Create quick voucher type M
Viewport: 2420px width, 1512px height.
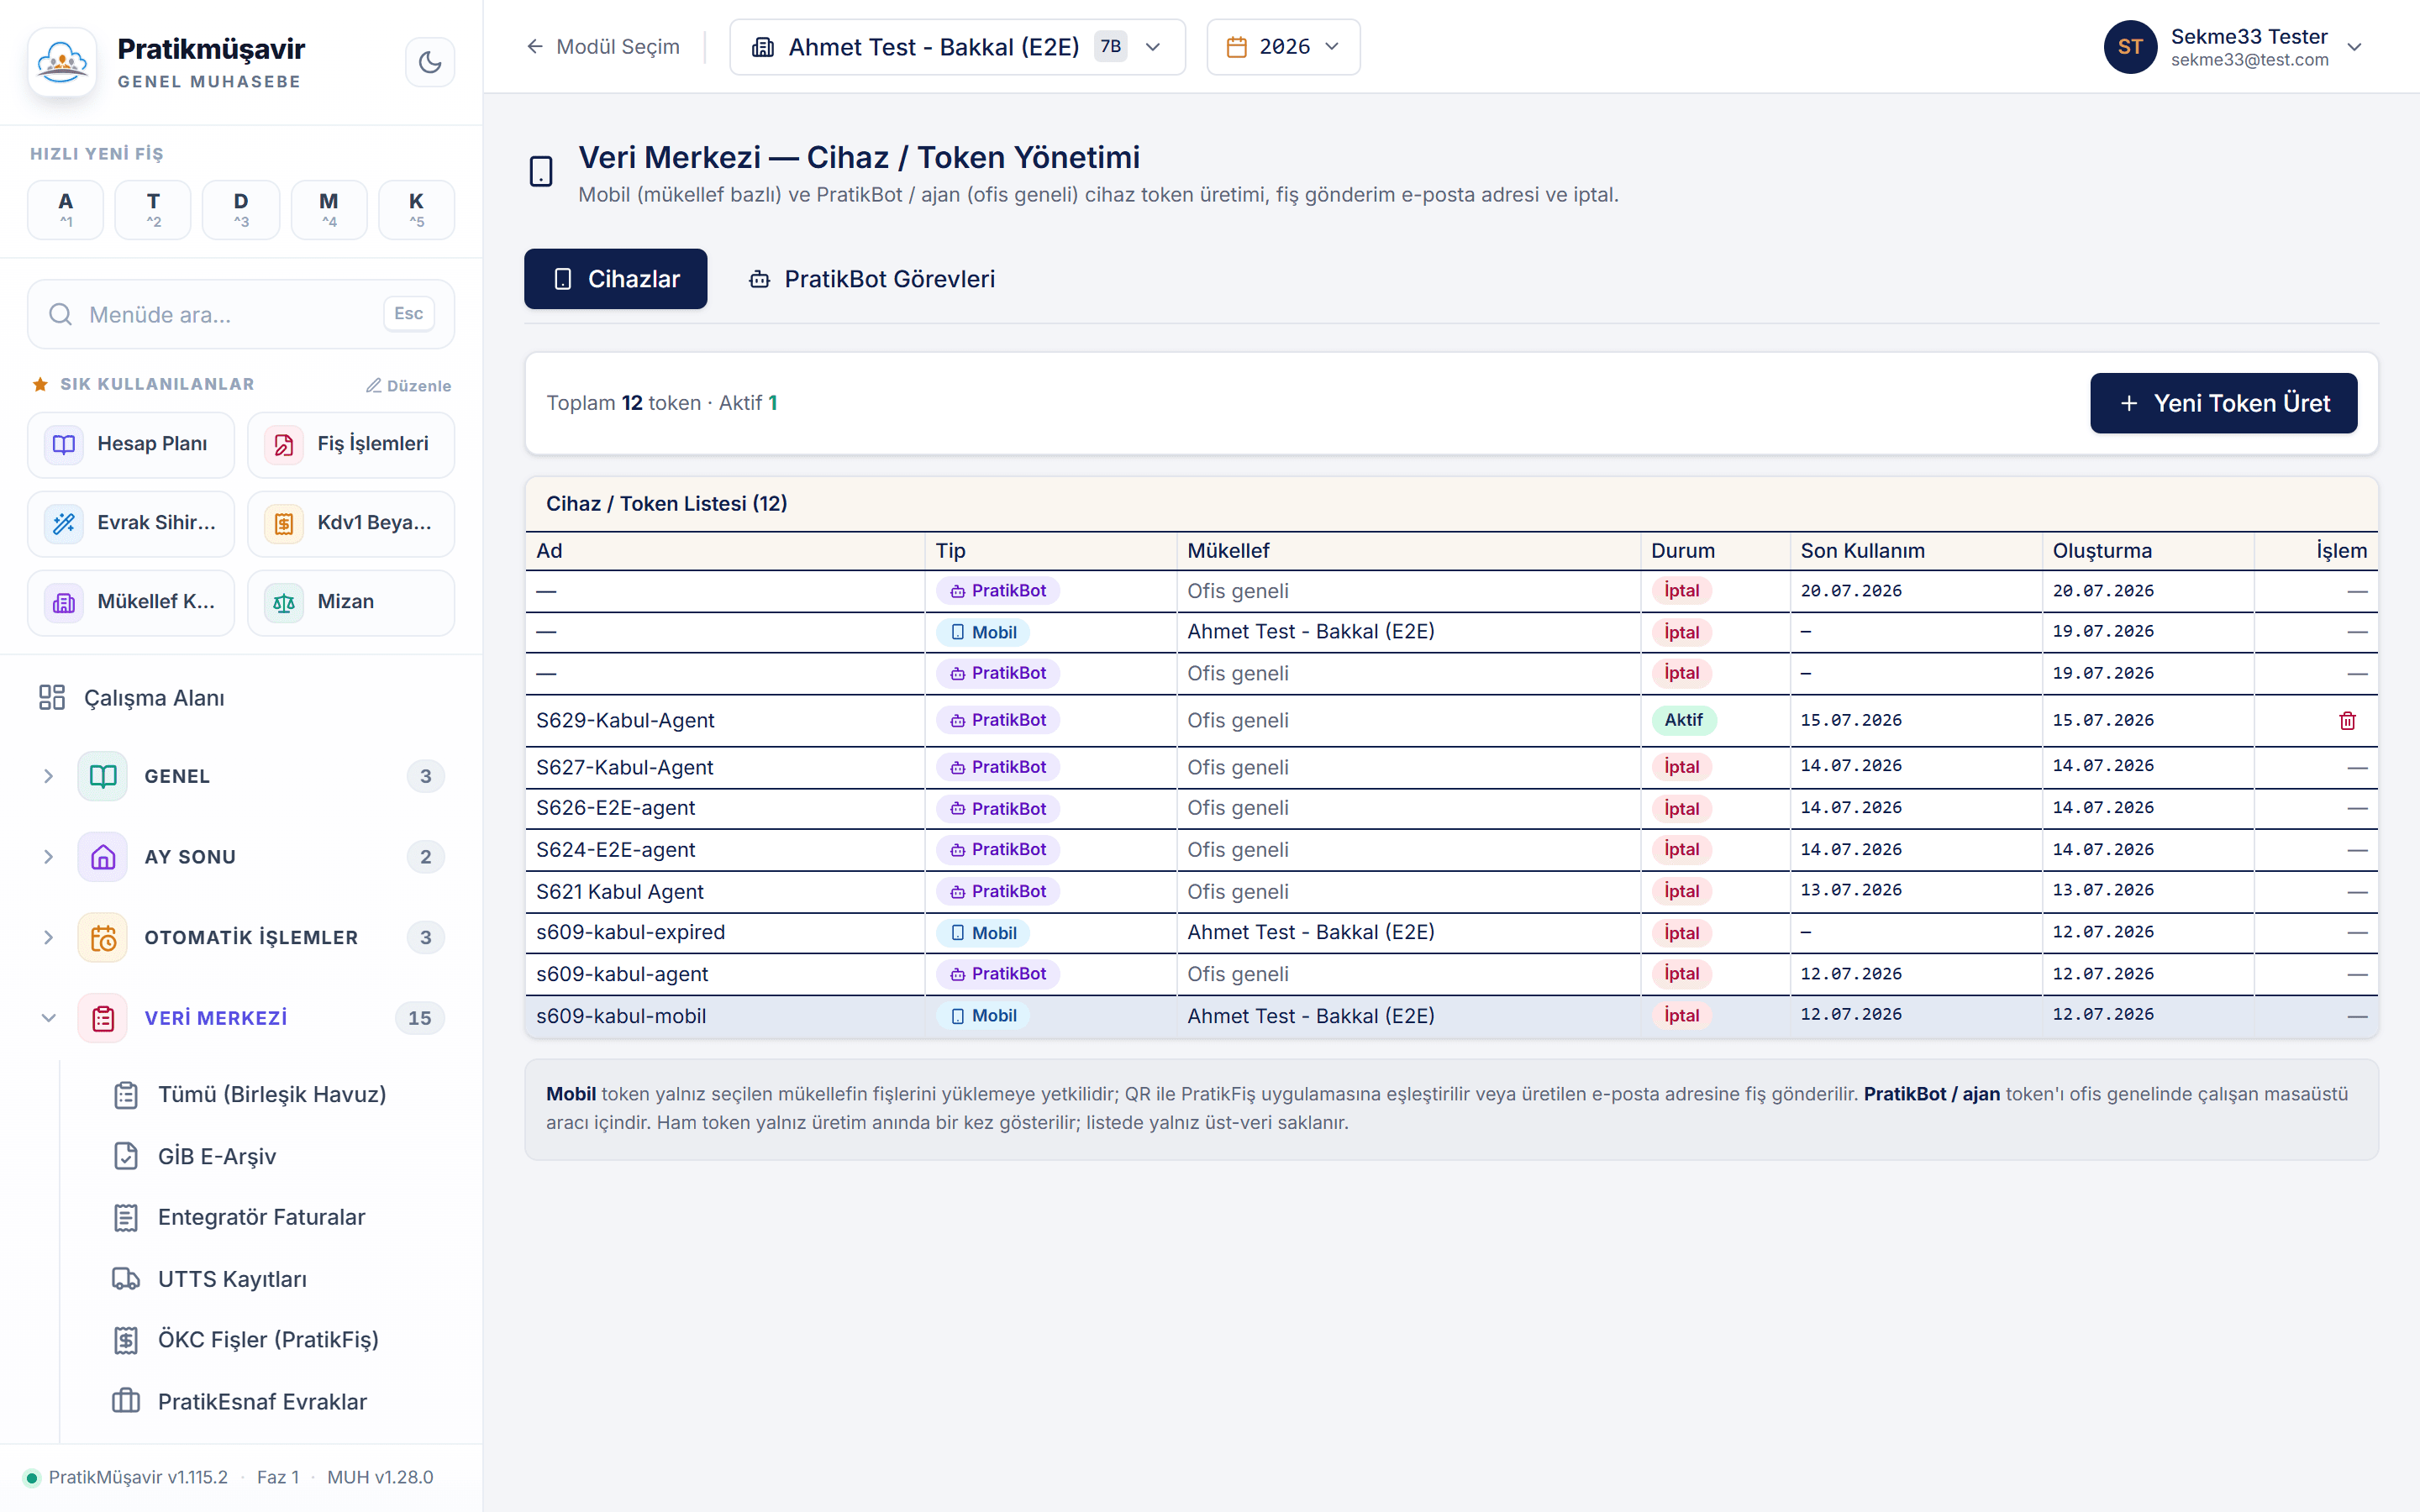[329, 209]
